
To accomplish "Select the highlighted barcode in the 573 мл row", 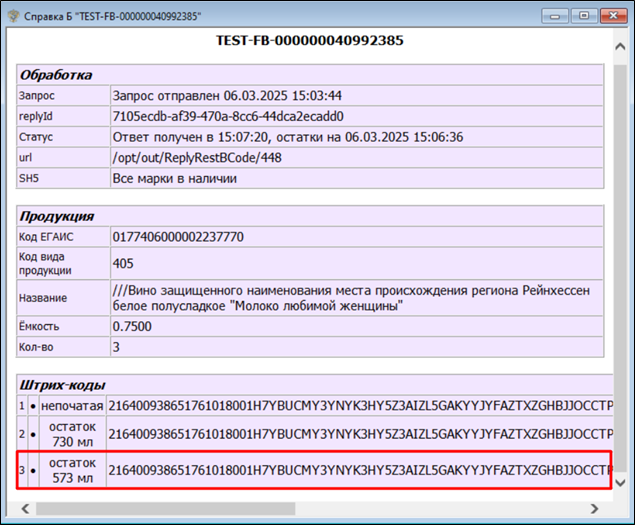I will tap(358, 470).
